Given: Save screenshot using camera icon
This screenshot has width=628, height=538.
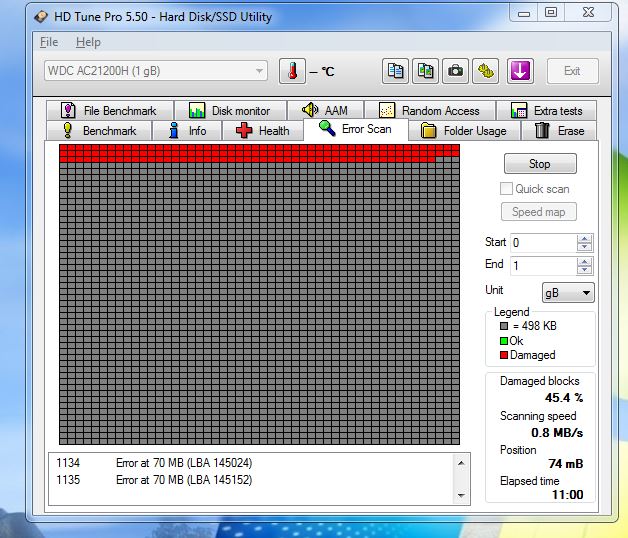Looking at the screenshot, I should pyautogui.click(x=455, y=71).
